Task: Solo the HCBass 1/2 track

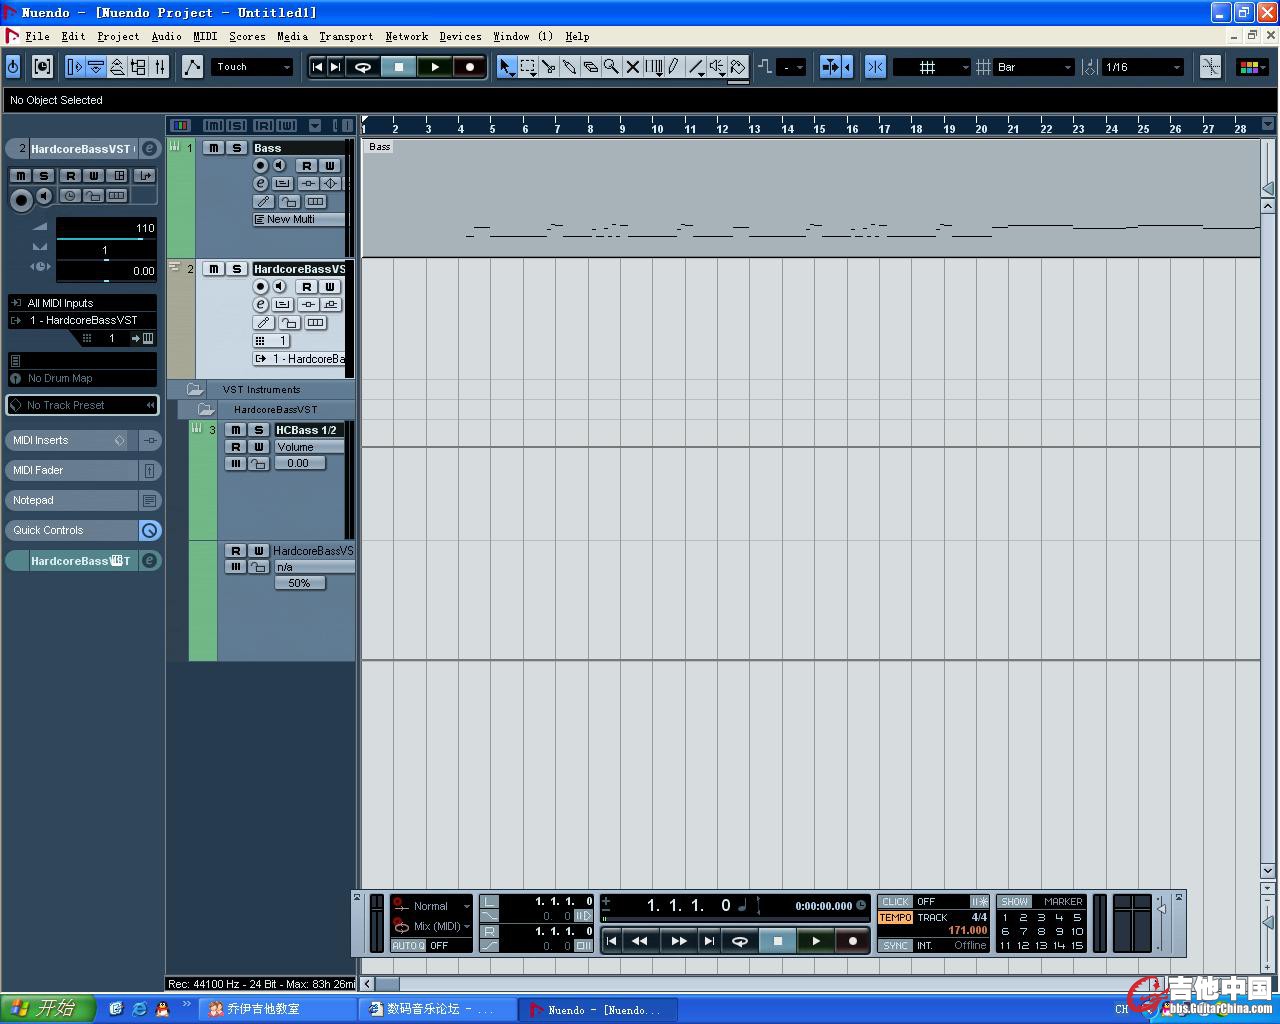Action: pos(258,430)
